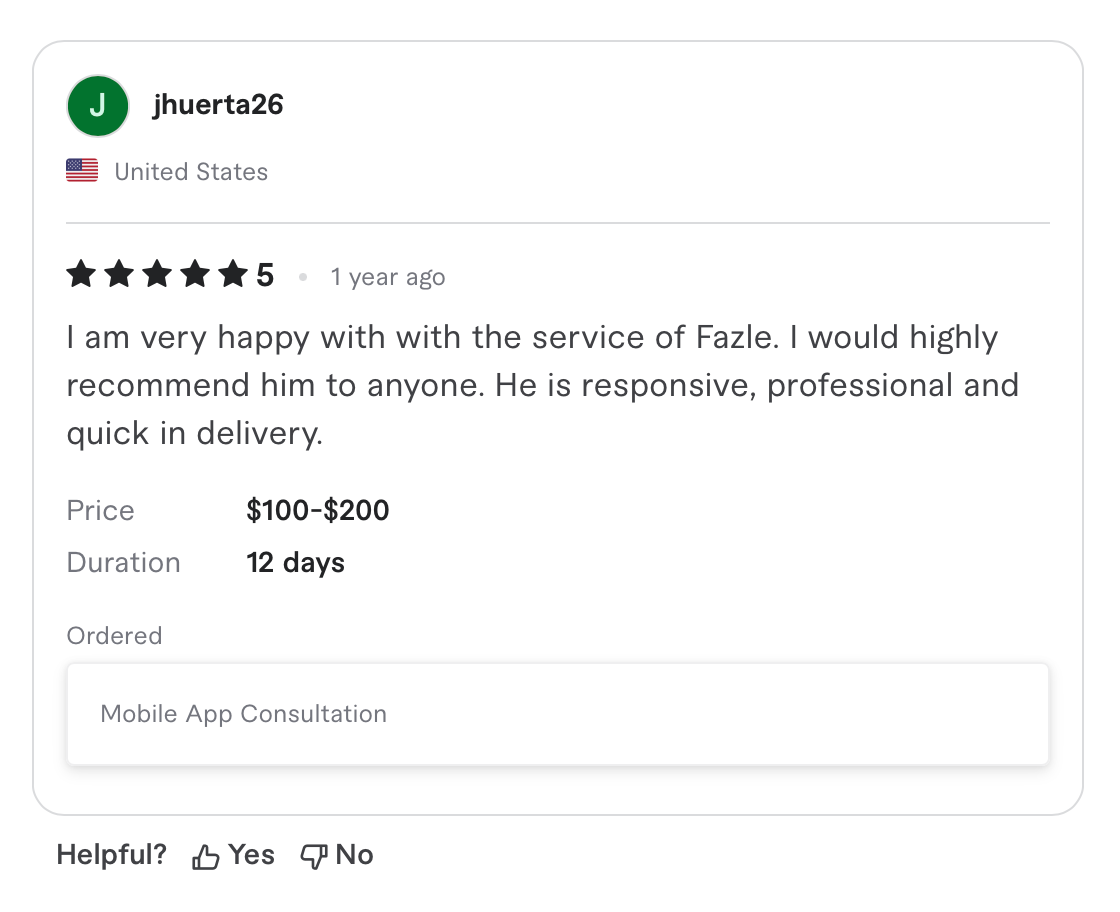
Task: Click the 1 year ago timestamp
Action: coord(388,277)
